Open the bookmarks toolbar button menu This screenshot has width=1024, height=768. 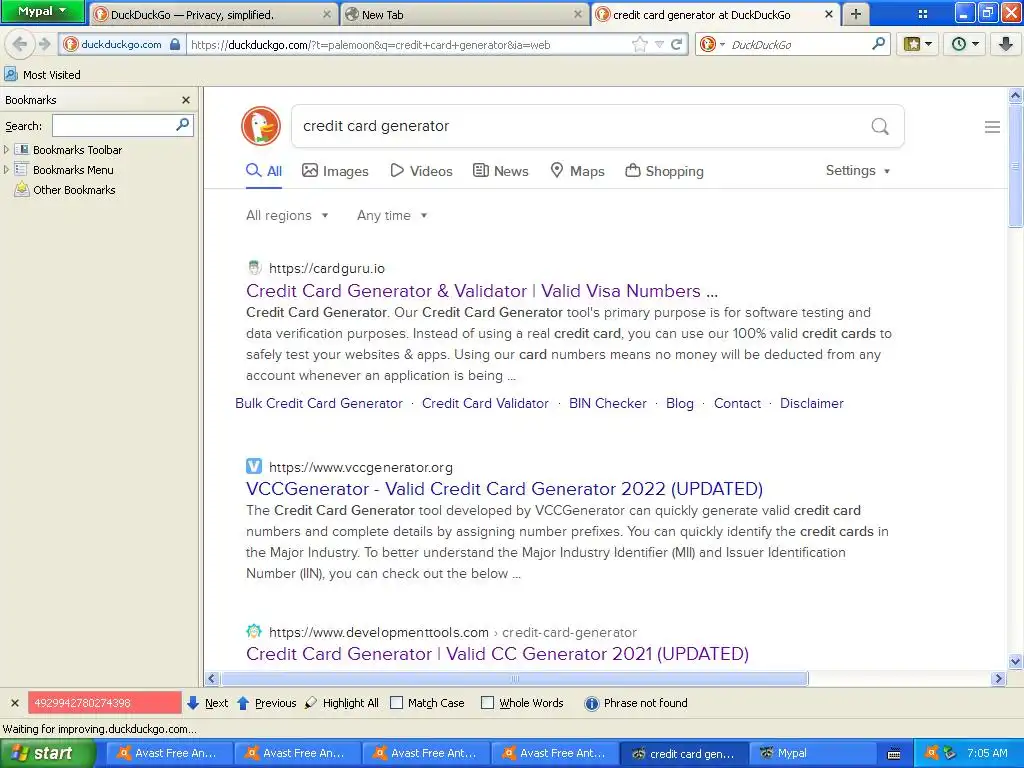[918, 44]
